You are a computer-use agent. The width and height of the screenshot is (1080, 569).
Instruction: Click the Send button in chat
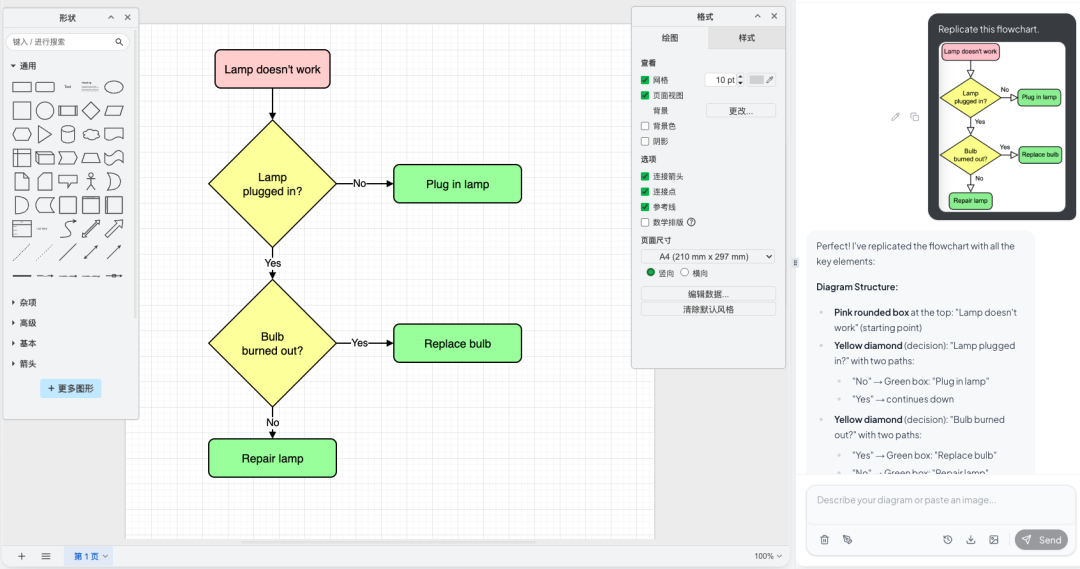point(1041,539)
